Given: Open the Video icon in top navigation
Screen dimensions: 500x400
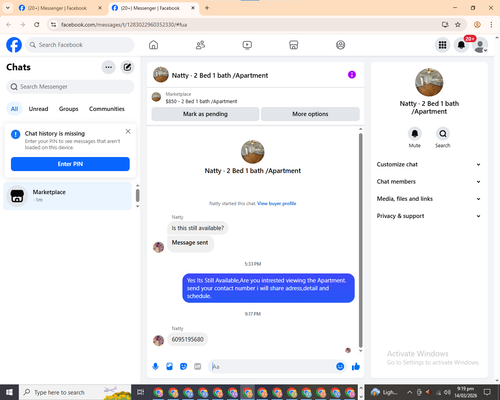Looking at the screenshot, I should click(x=247, y=45).
